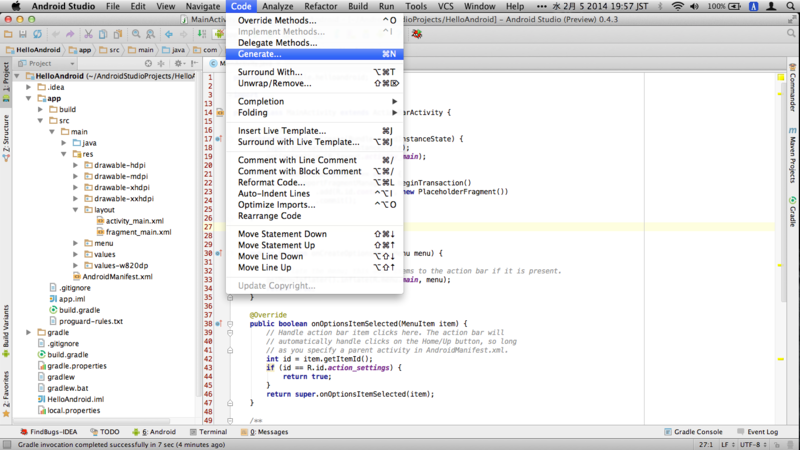This screenshot has height=450, width=800.
Task: Toggle the Gradle side tool window
Action: tap(792, 212)
